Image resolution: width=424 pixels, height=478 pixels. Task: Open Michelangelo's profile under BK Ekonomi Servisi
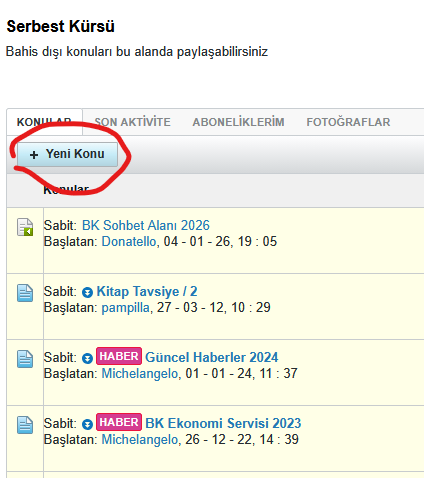point(140,440)
